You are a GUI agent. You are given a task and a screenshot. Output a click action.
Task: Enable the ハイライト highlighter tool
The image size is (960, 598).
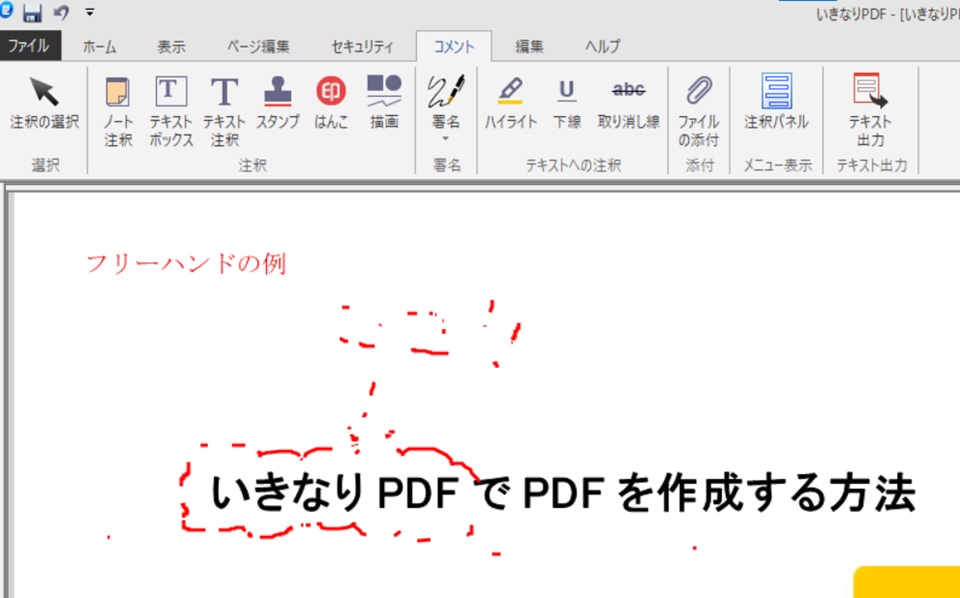click(x=511, y=104)
